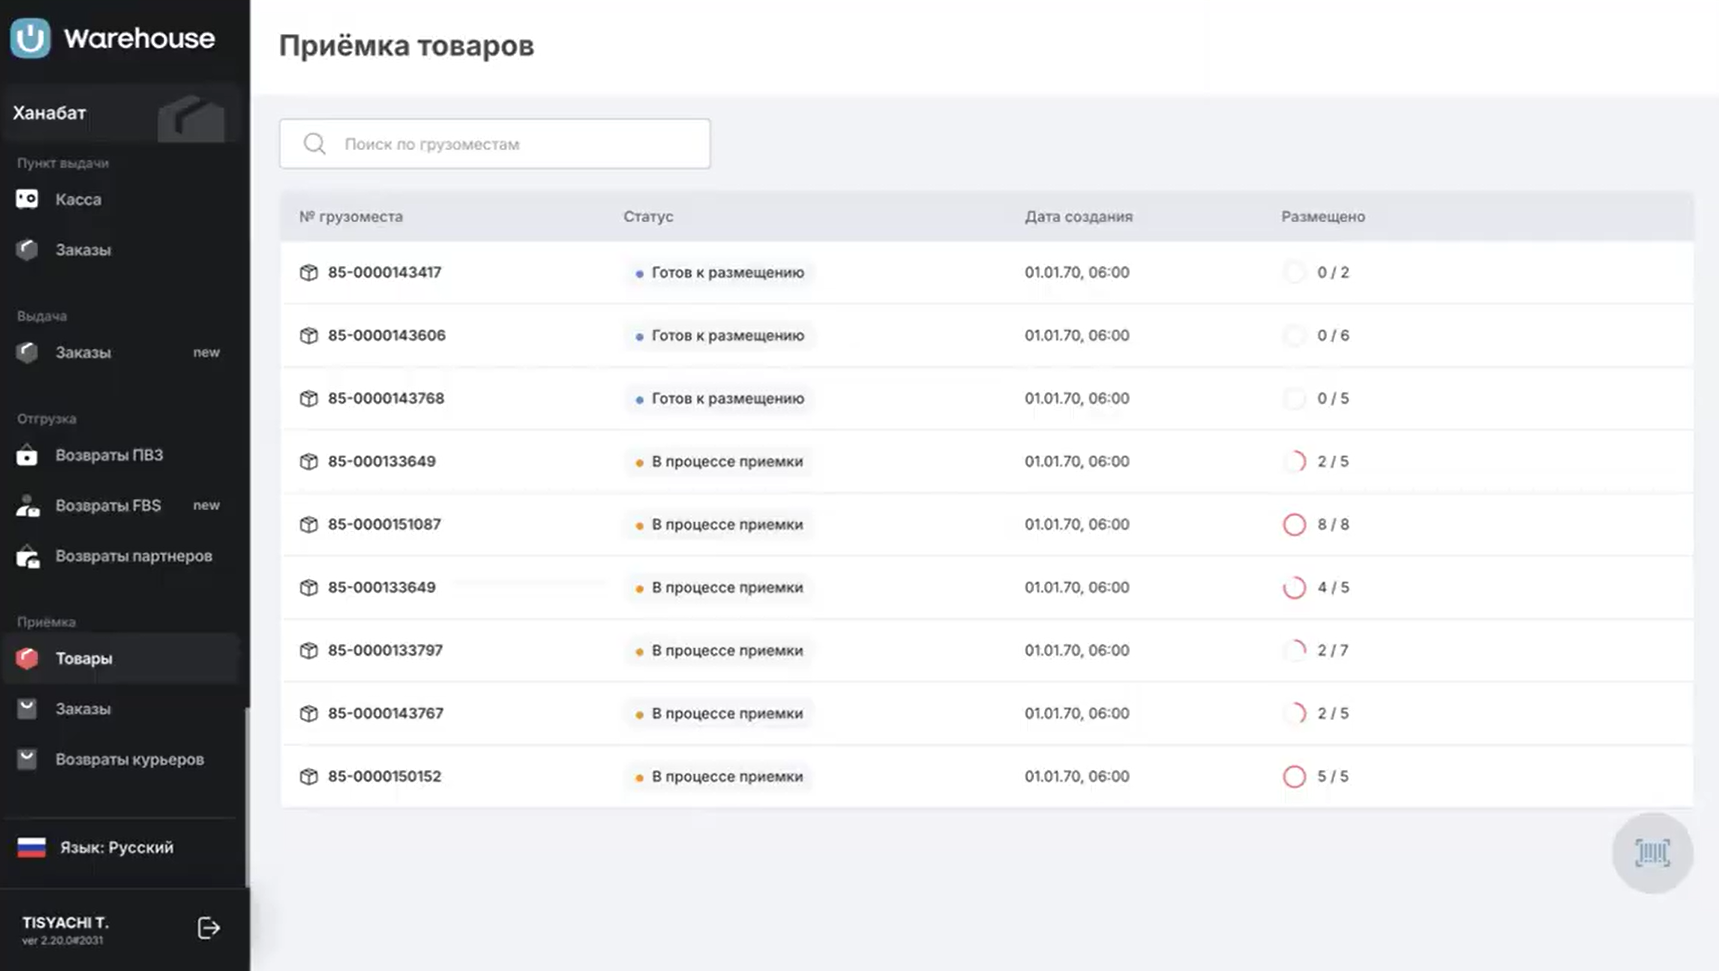This screenshot has height=971, width=1719.
Task: Click the Warehouse logo icon
Action: (31, 38)
